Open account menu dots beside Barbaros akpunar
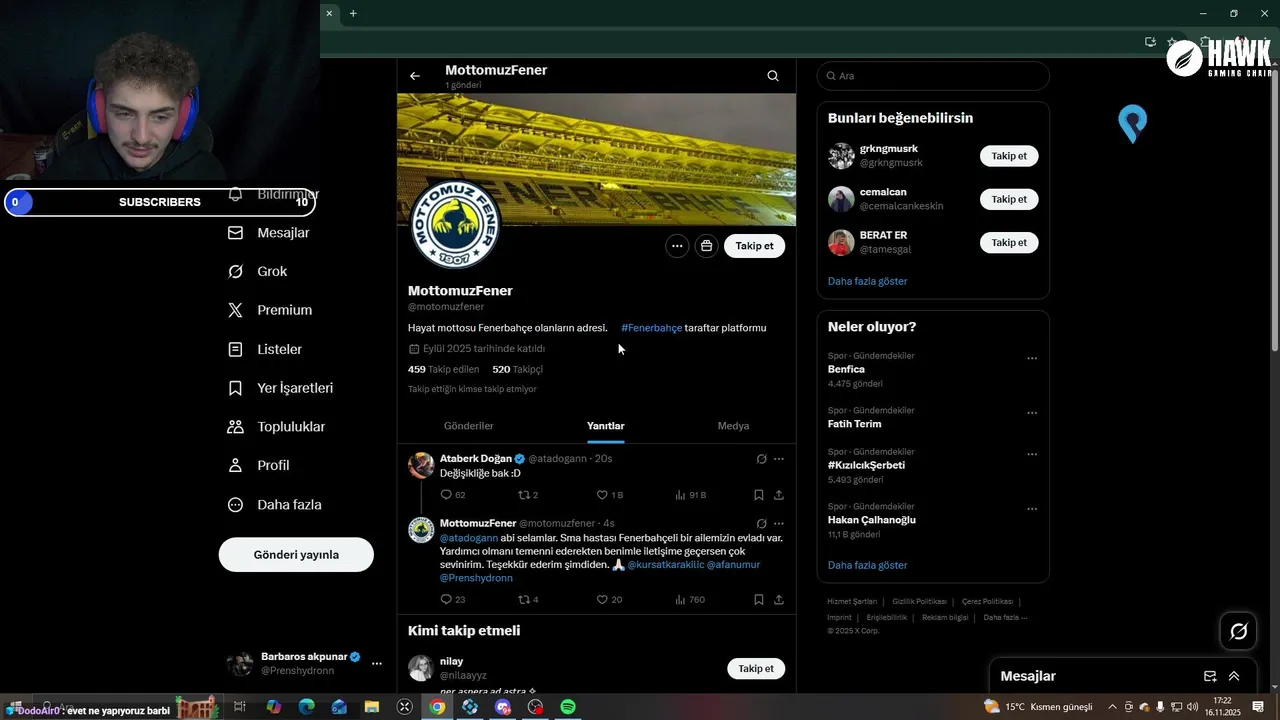The image size is (1280, 720). (377, 663)
